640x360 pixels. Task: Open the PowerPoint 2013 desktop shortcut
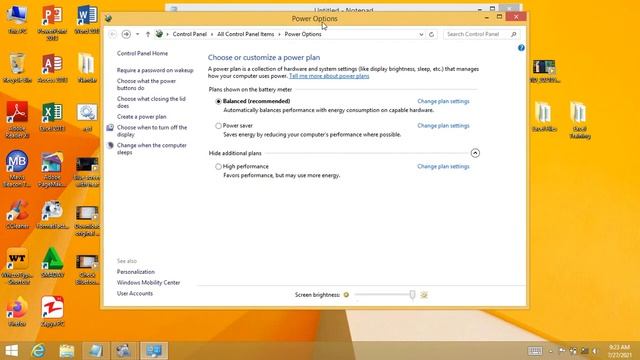click(52, 22)
